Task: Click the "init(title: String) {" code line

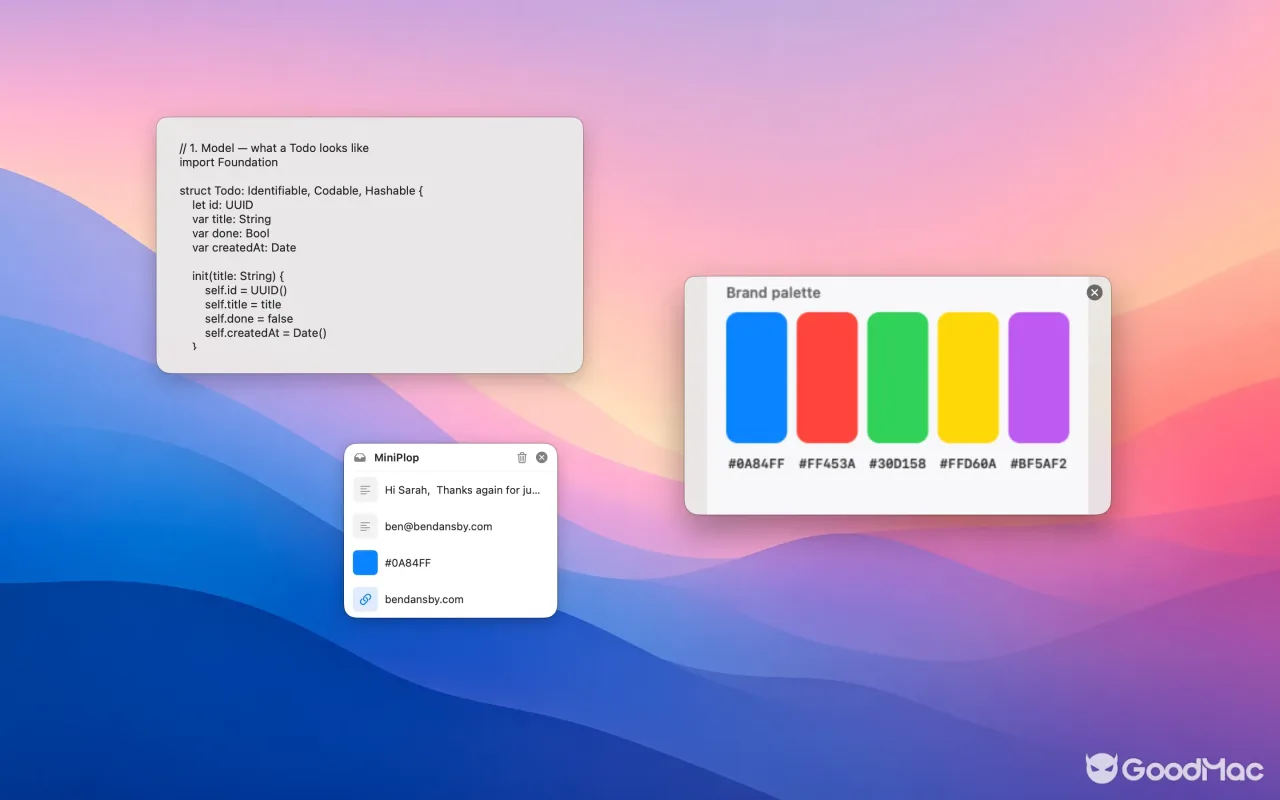Action: (x=239, y=276)
